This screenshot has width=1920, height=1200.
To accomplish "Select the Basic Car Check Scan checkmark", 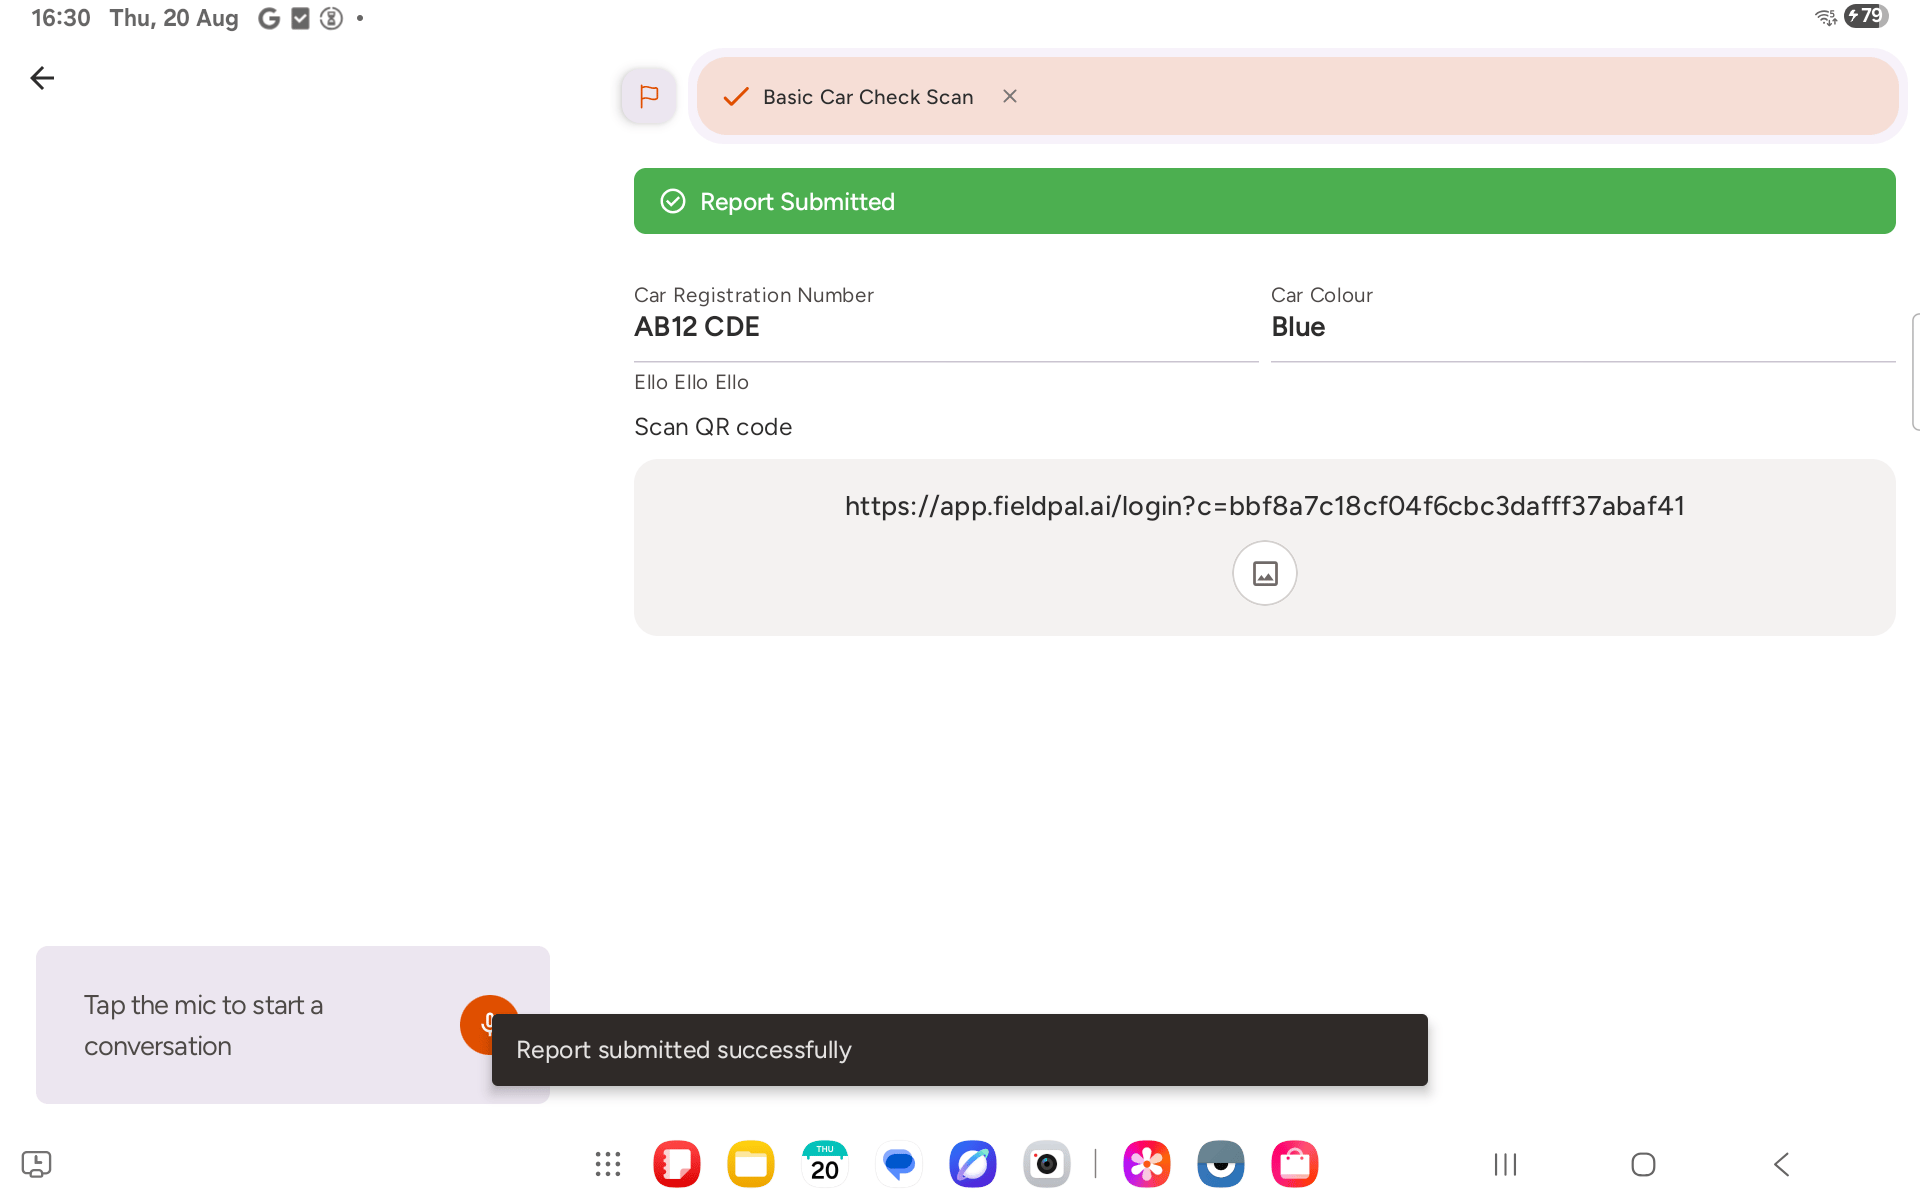I will (736, 96).
